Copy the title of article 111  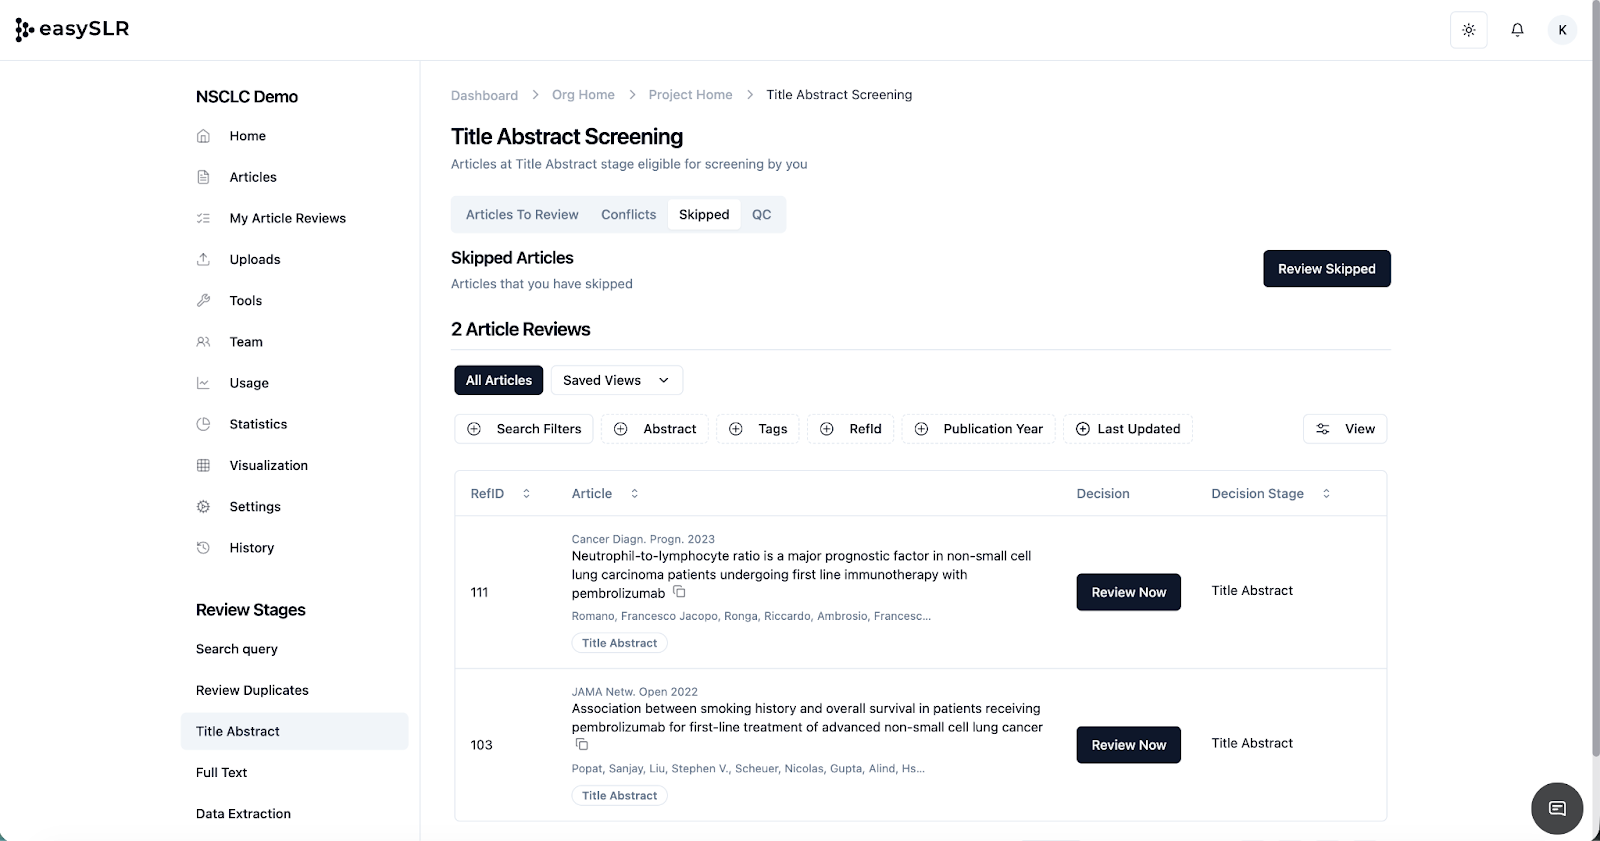click(x=679, y=592)
